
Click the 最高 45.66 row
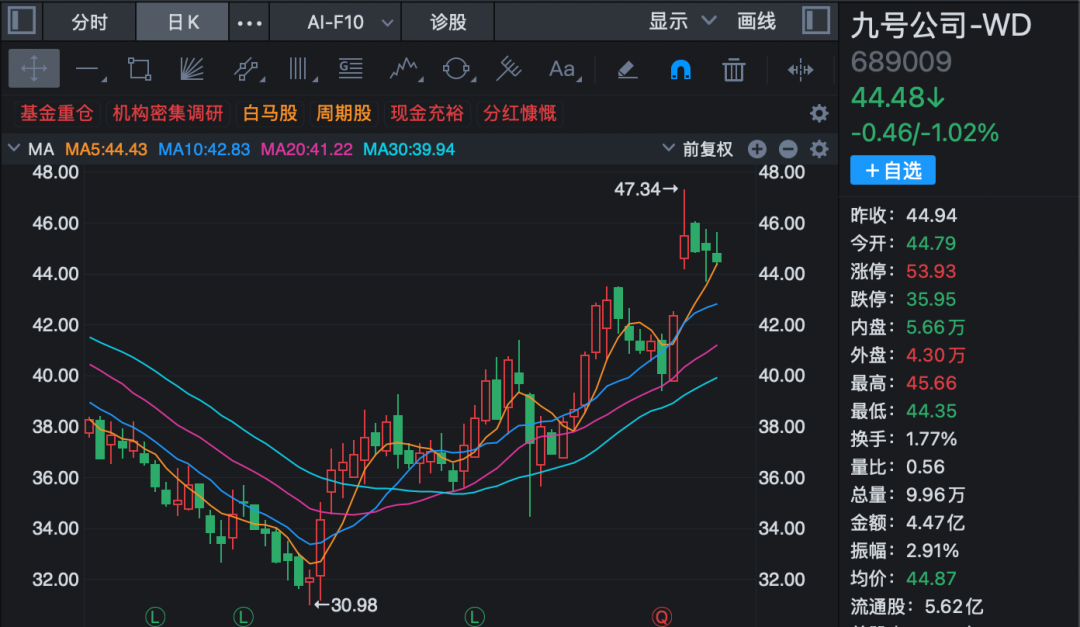904,383
